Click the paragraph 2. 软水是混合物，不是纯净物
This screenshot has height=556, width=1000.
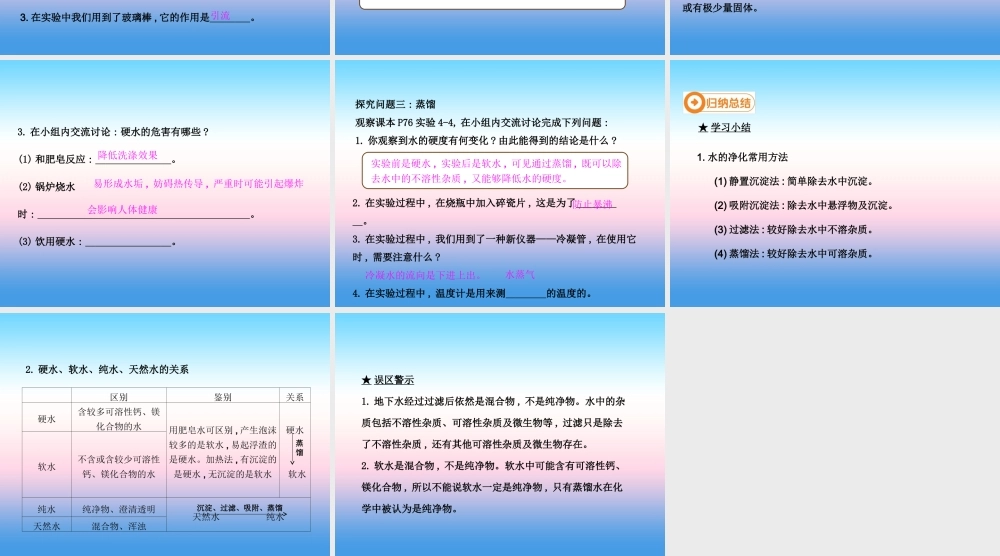click(492, 487)
